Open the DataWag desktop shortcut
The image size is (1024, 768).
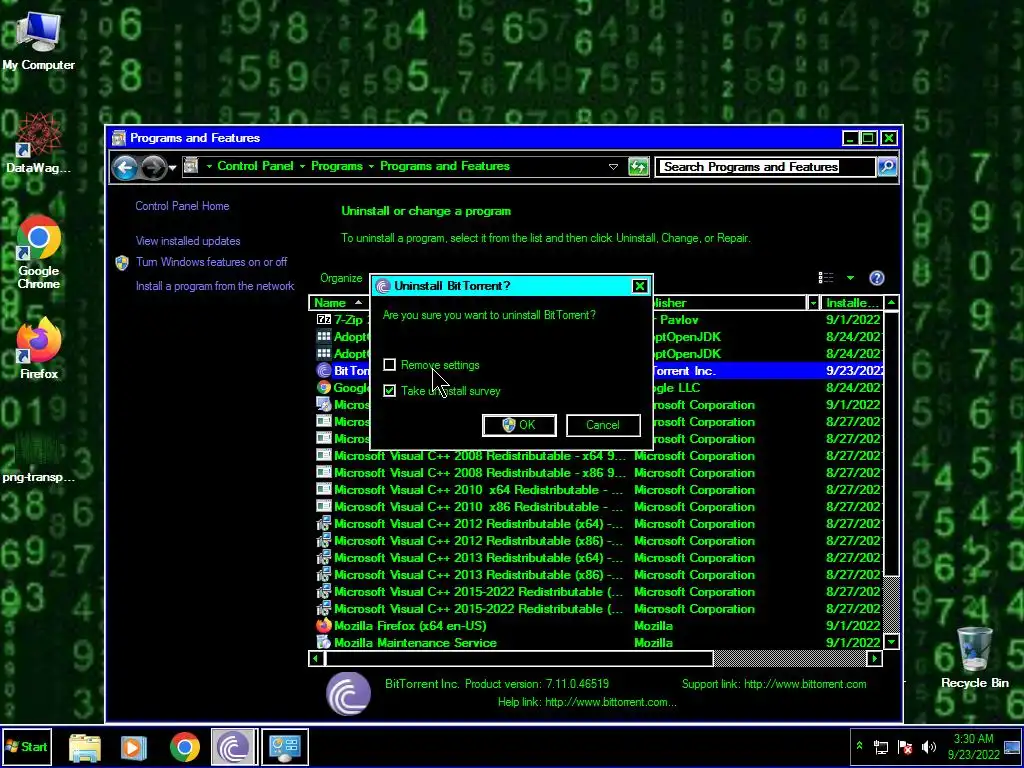point(38,143)
